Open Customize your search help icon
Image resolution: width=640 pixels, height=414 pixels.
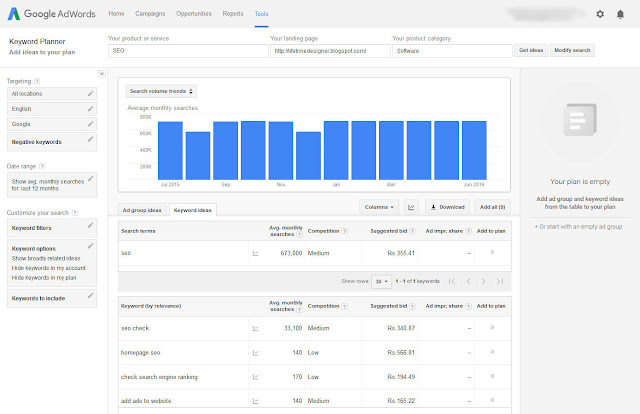point(75,213)
